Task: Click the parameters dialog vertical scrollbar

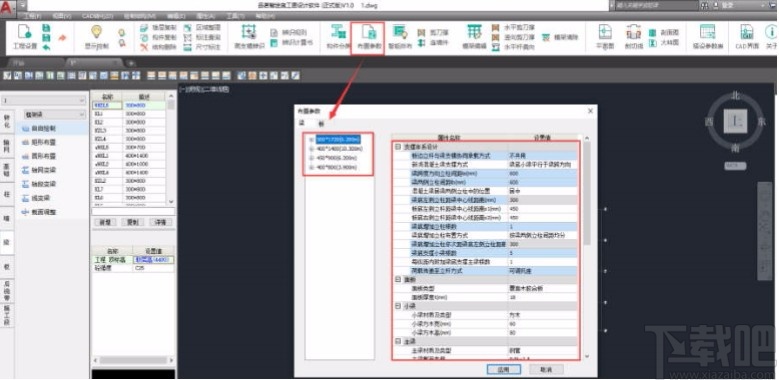Action: 586,194
